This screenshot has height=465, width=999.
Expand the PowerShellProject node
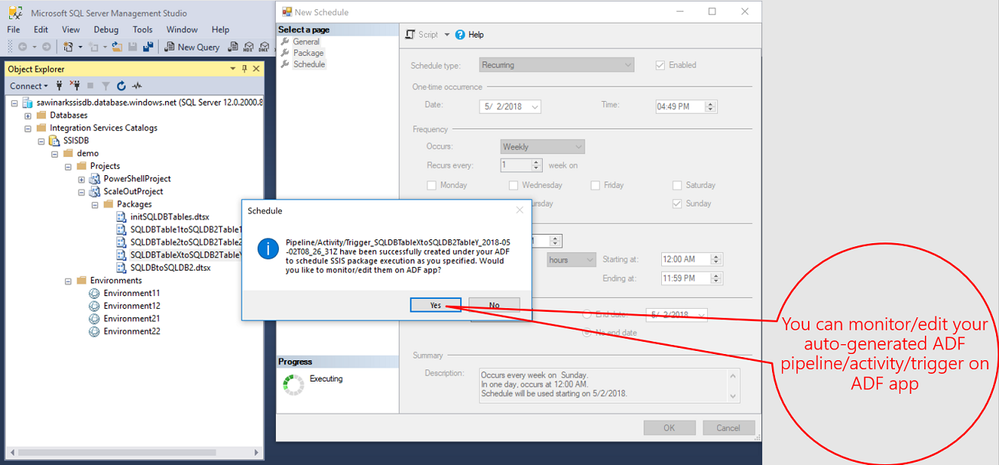82,179
